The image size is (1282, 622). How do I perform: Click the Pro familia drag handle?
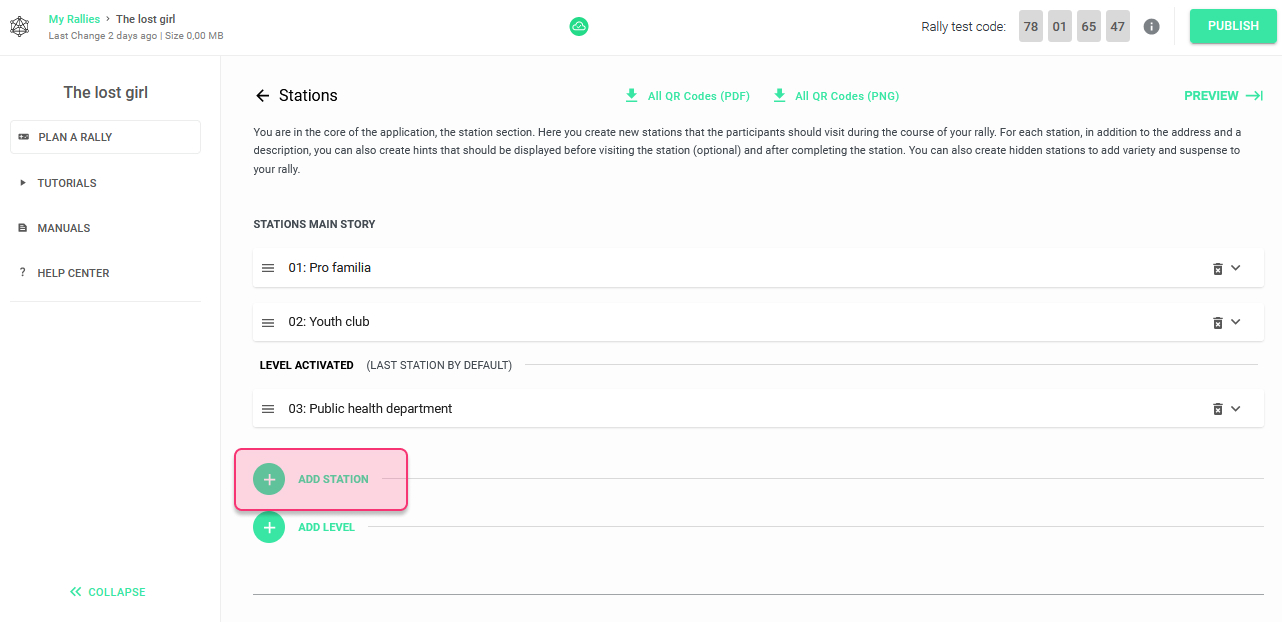pos(268,268)
